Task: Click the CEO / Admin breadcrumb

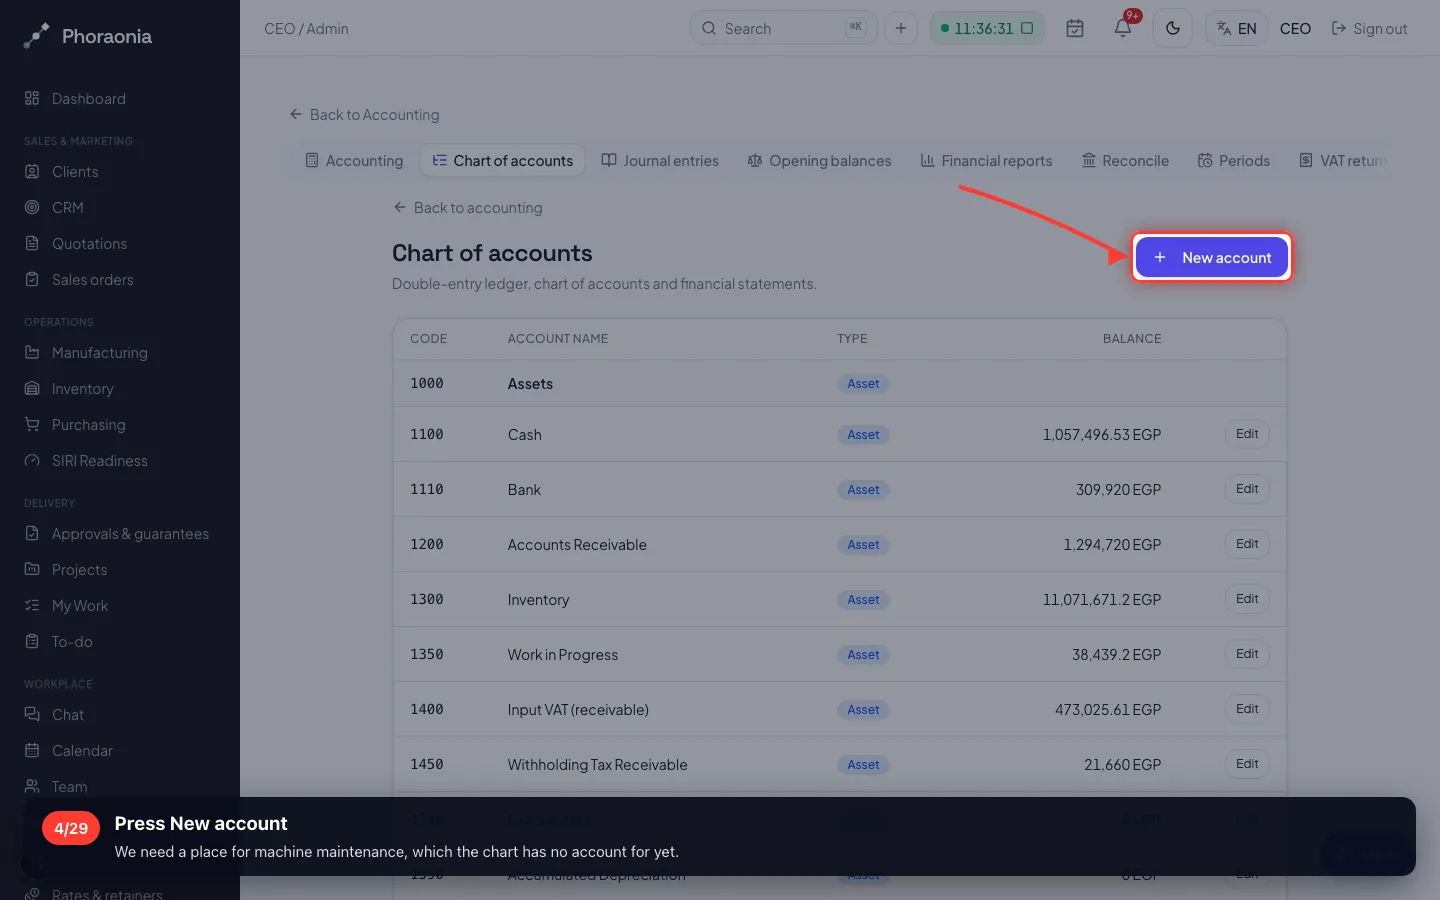Action: coord(306,29)
